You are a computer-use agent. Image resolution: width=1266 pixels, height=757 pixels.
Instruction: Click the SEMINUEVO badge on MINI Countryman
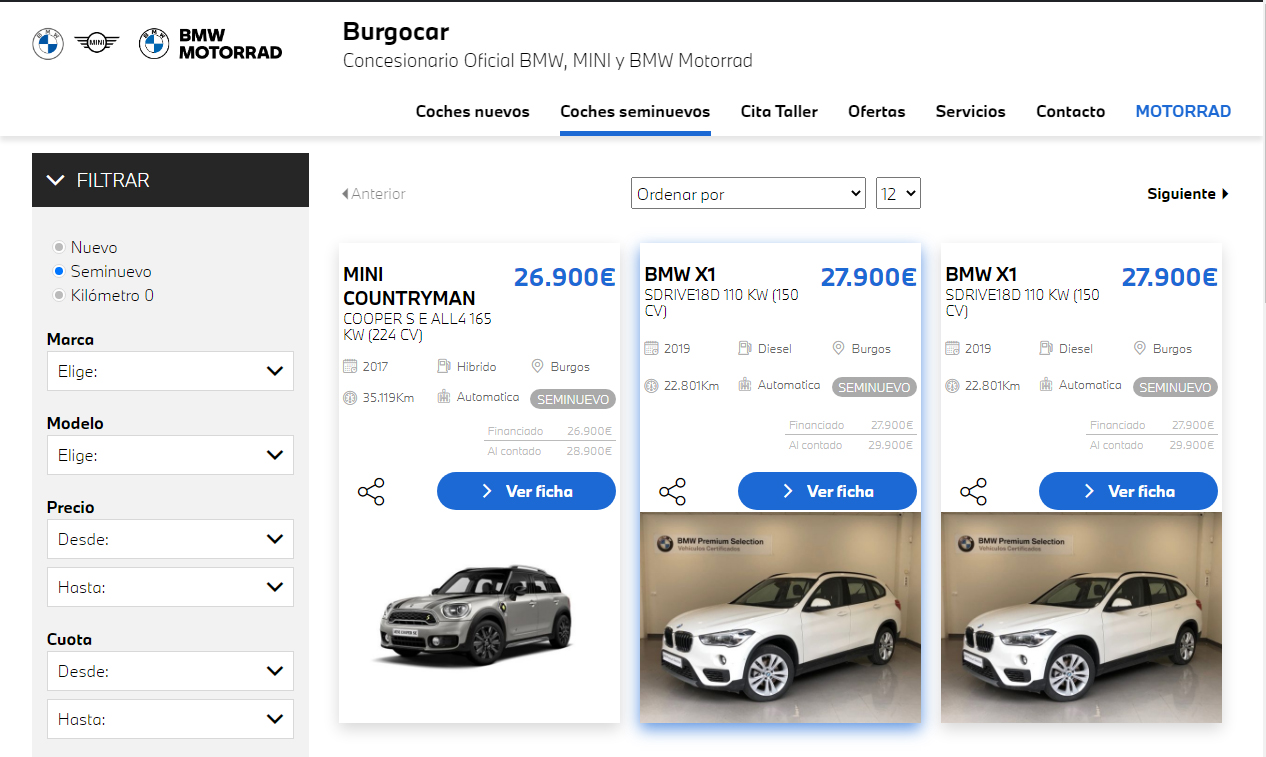(x=573, y=399)
